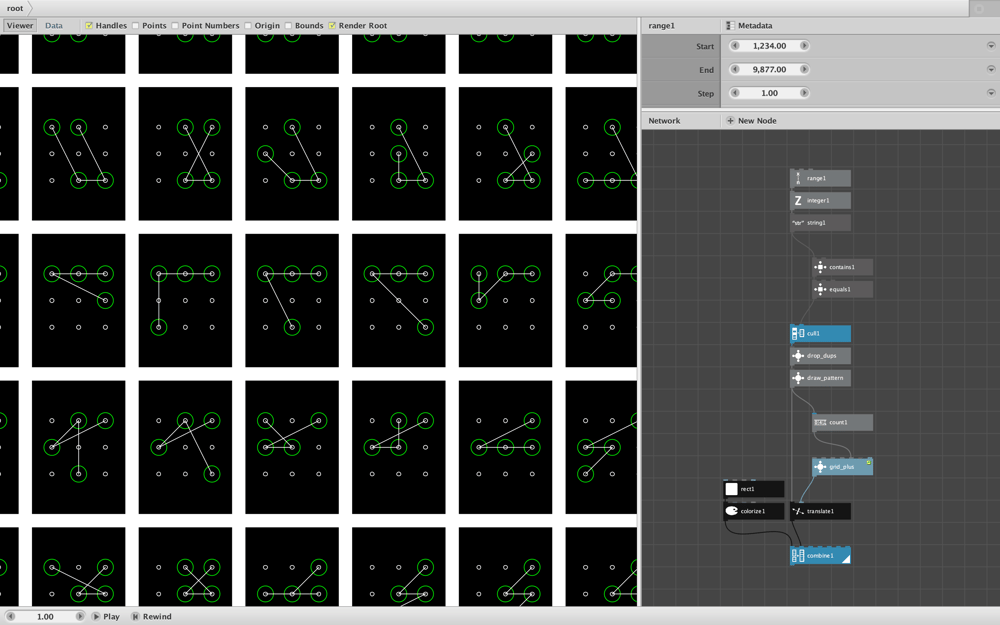Click the Start value field 1,234.00
The width and height of the screenshot is (1000, 625).
tap(769, 46)
